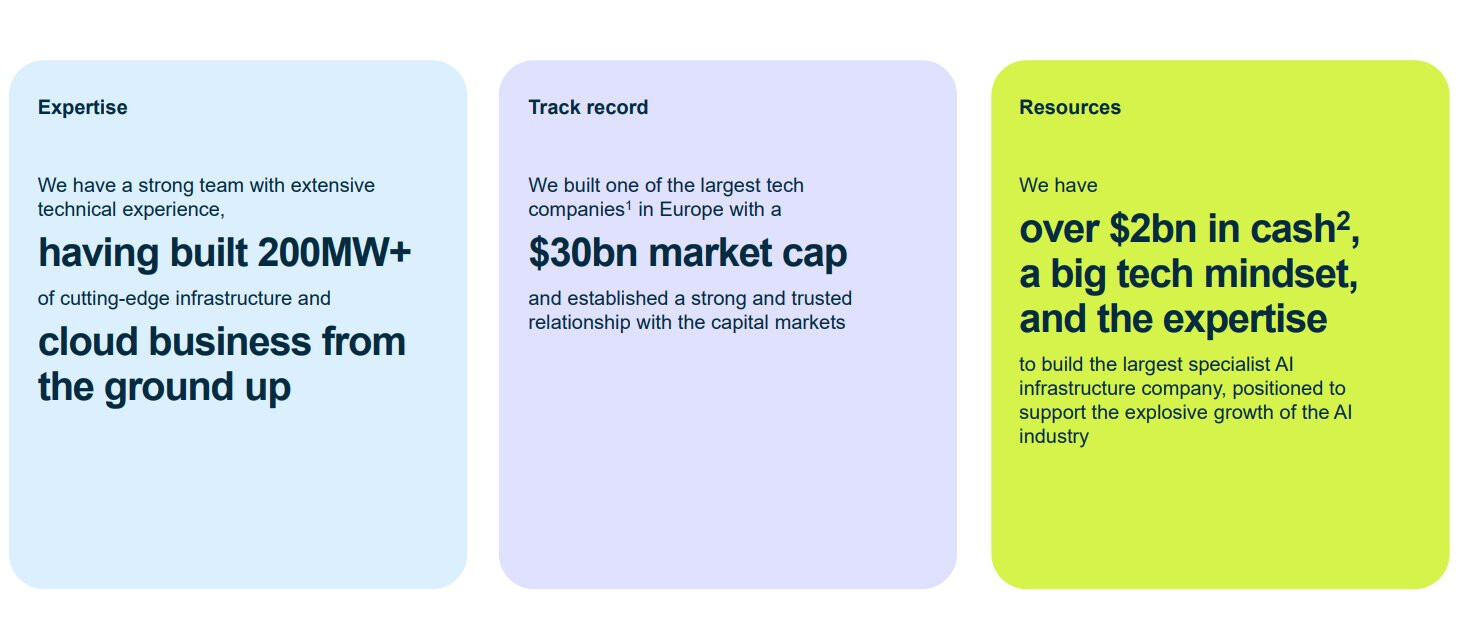
Task: Click the "Resources" card heading
Action: coord(1070,107)
